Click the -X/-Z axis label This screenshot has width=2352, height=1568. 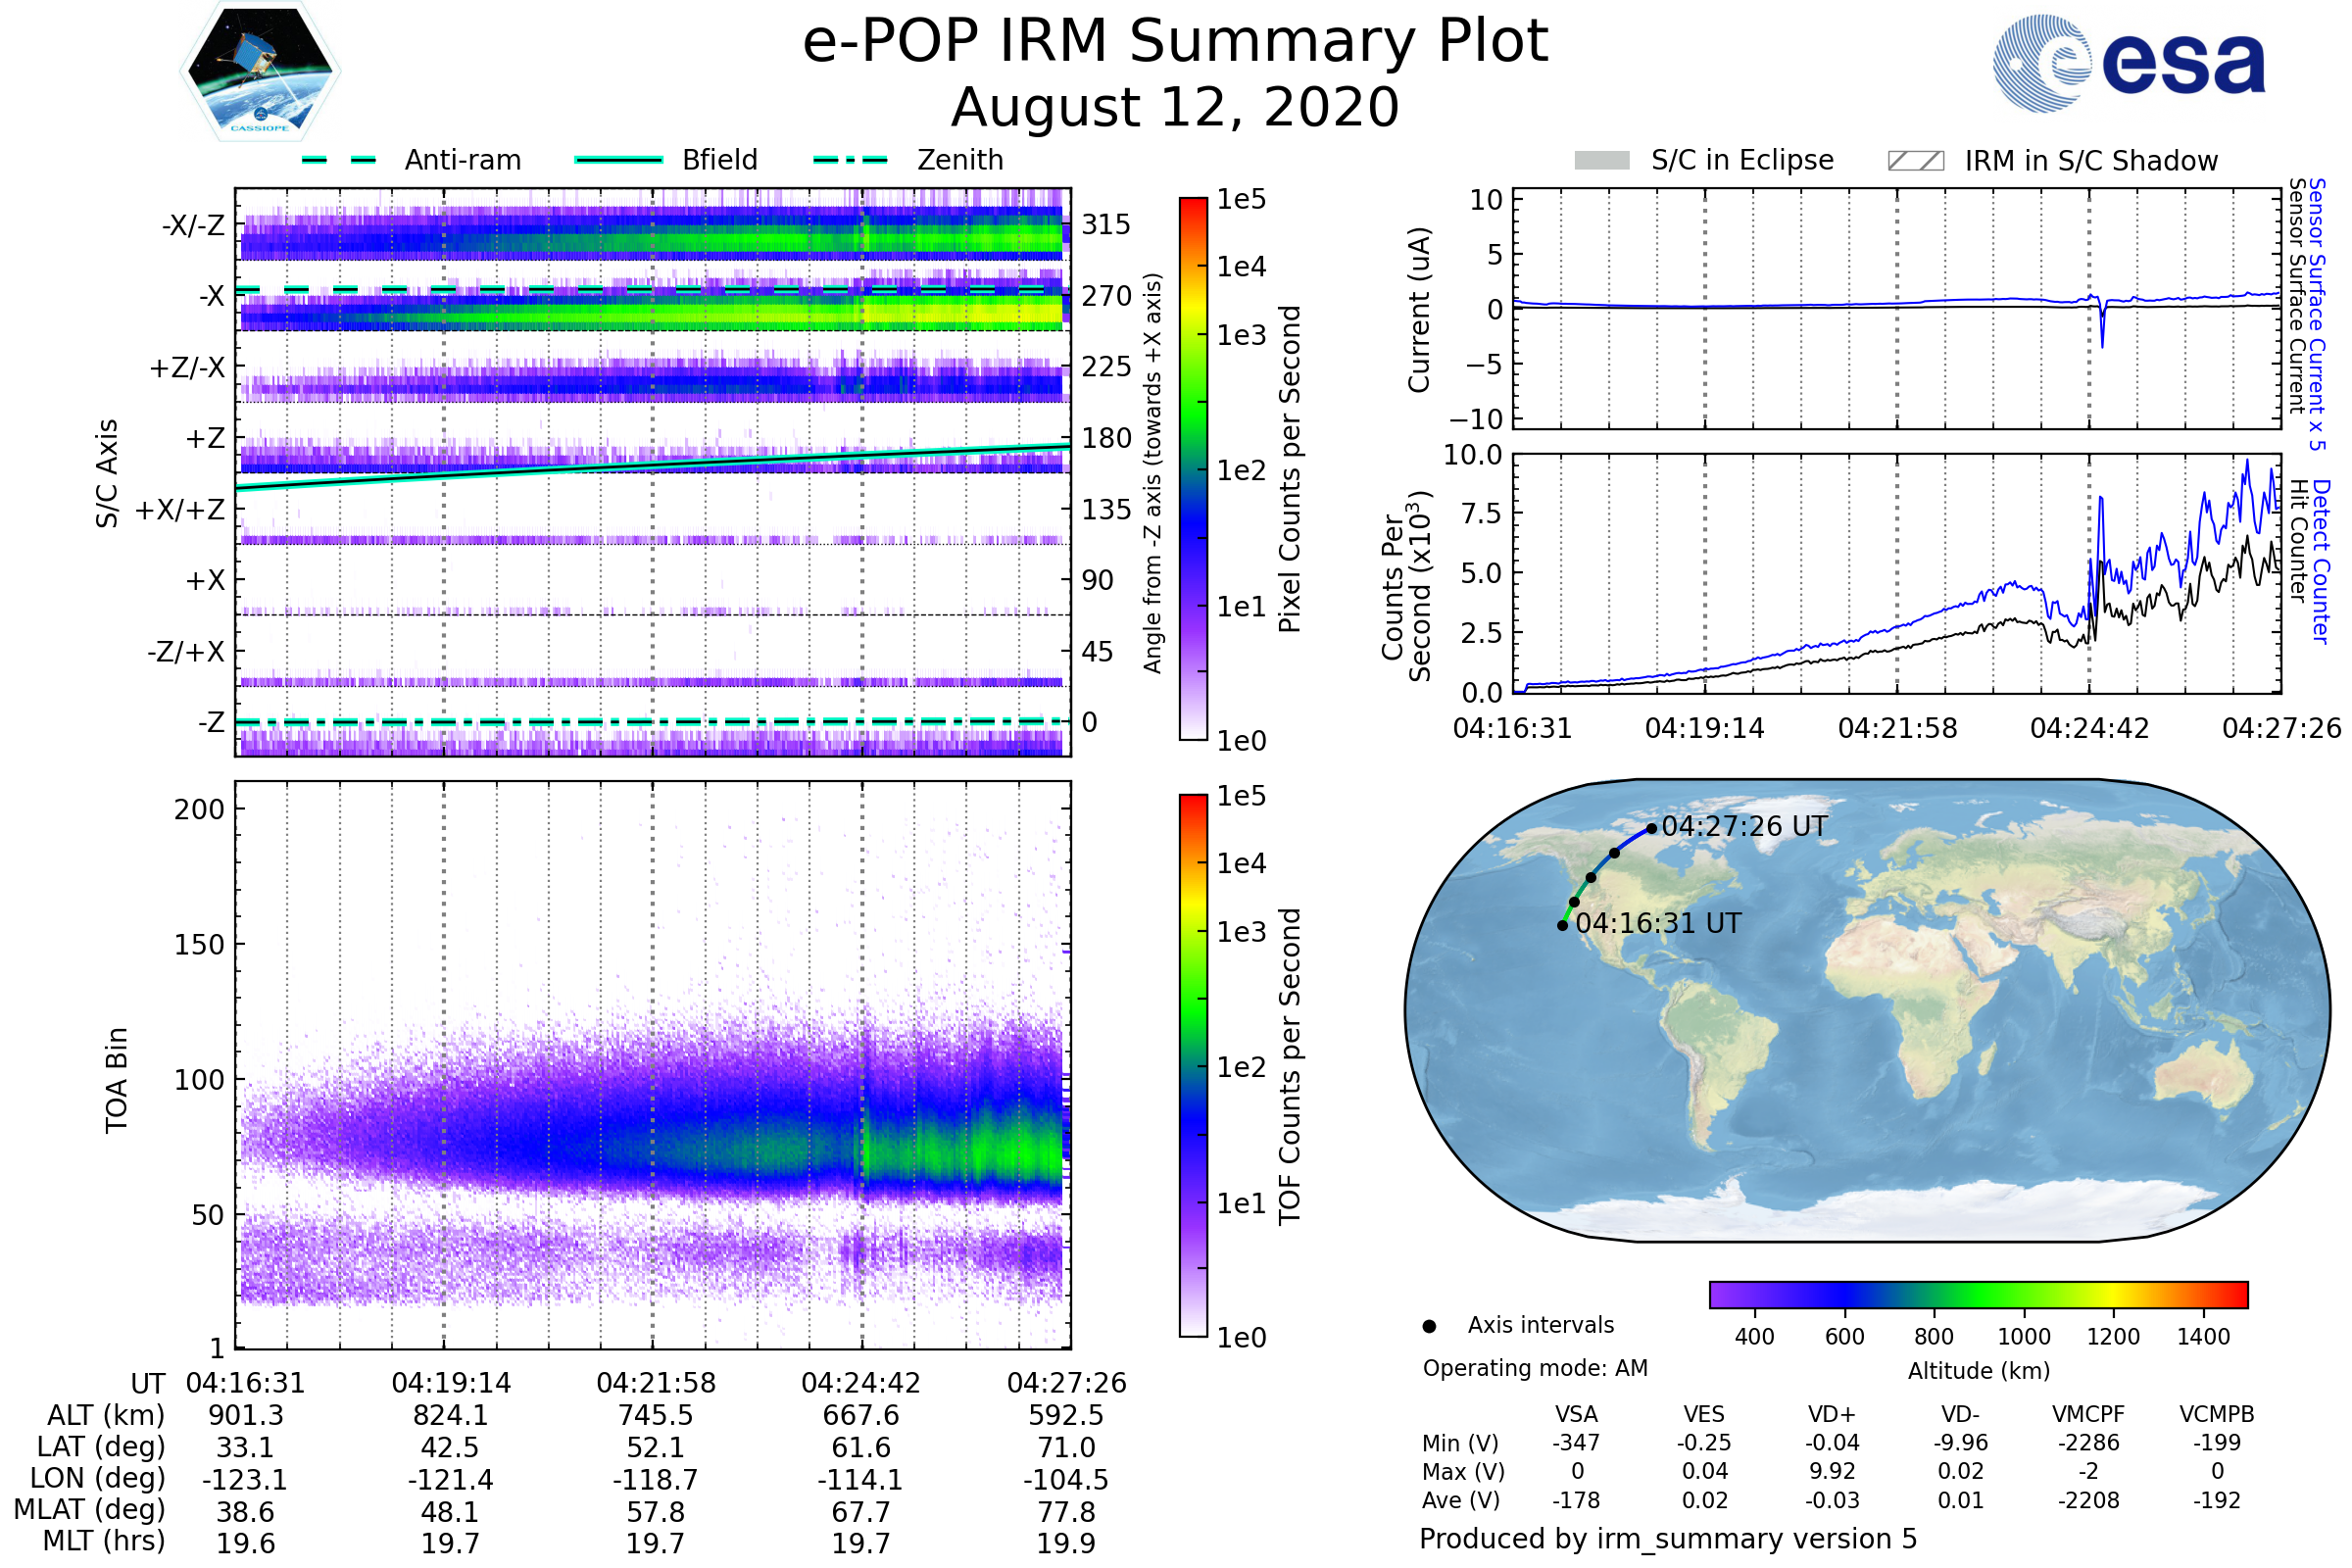[193, 225]
